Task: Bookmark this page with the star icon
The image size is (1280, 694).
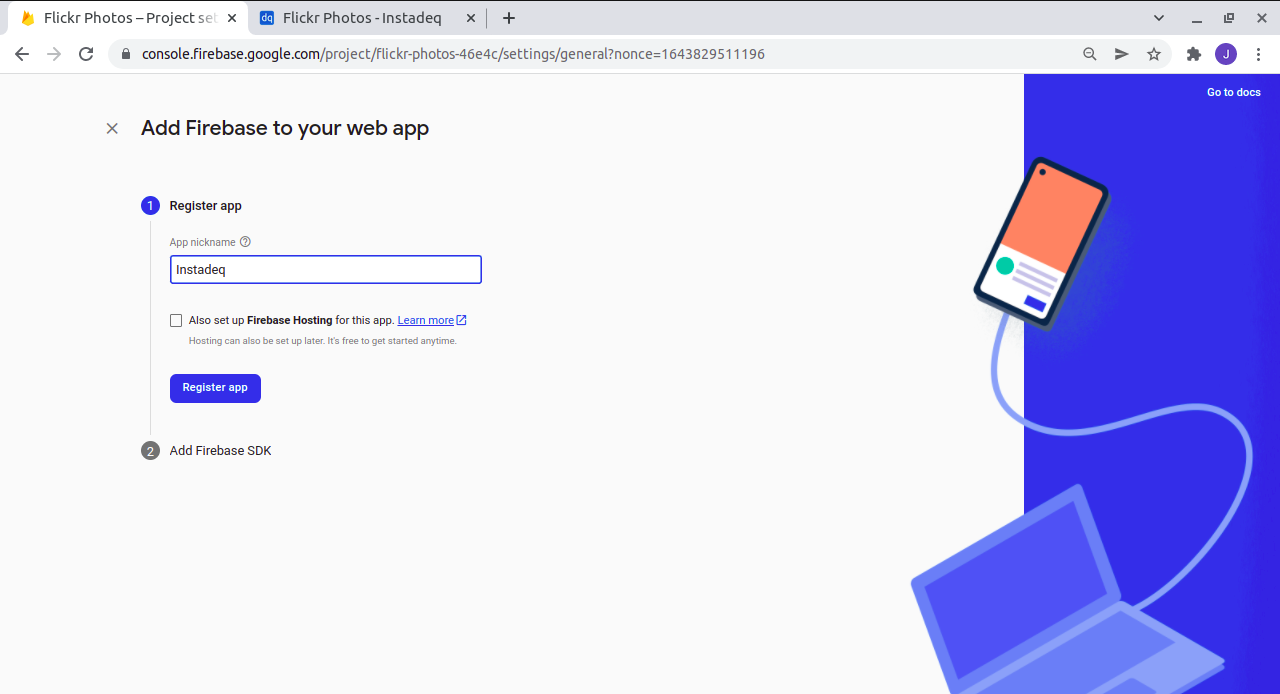Action: click(1154, 54)
